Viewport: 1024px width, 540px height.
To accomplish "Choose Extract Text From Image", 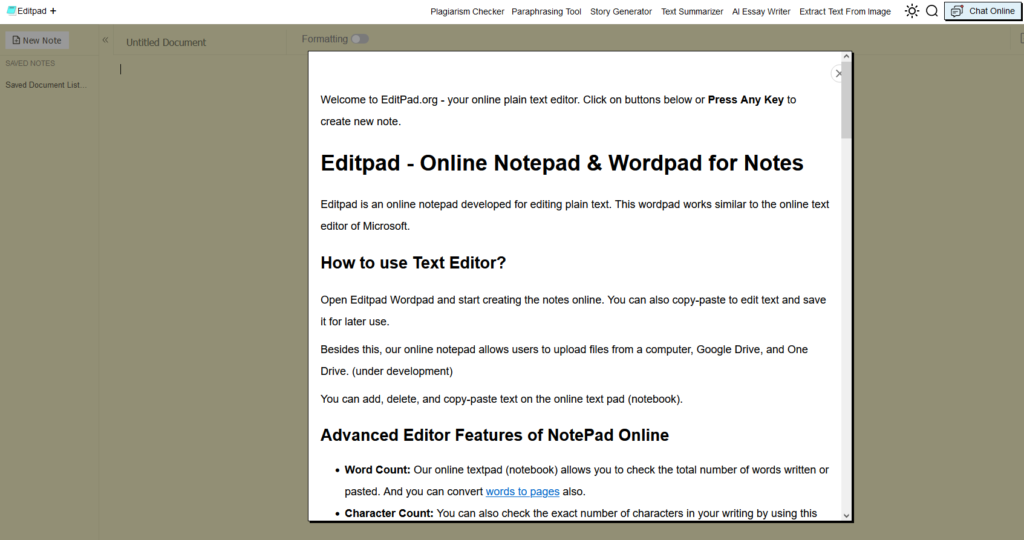I will (845, 12).
